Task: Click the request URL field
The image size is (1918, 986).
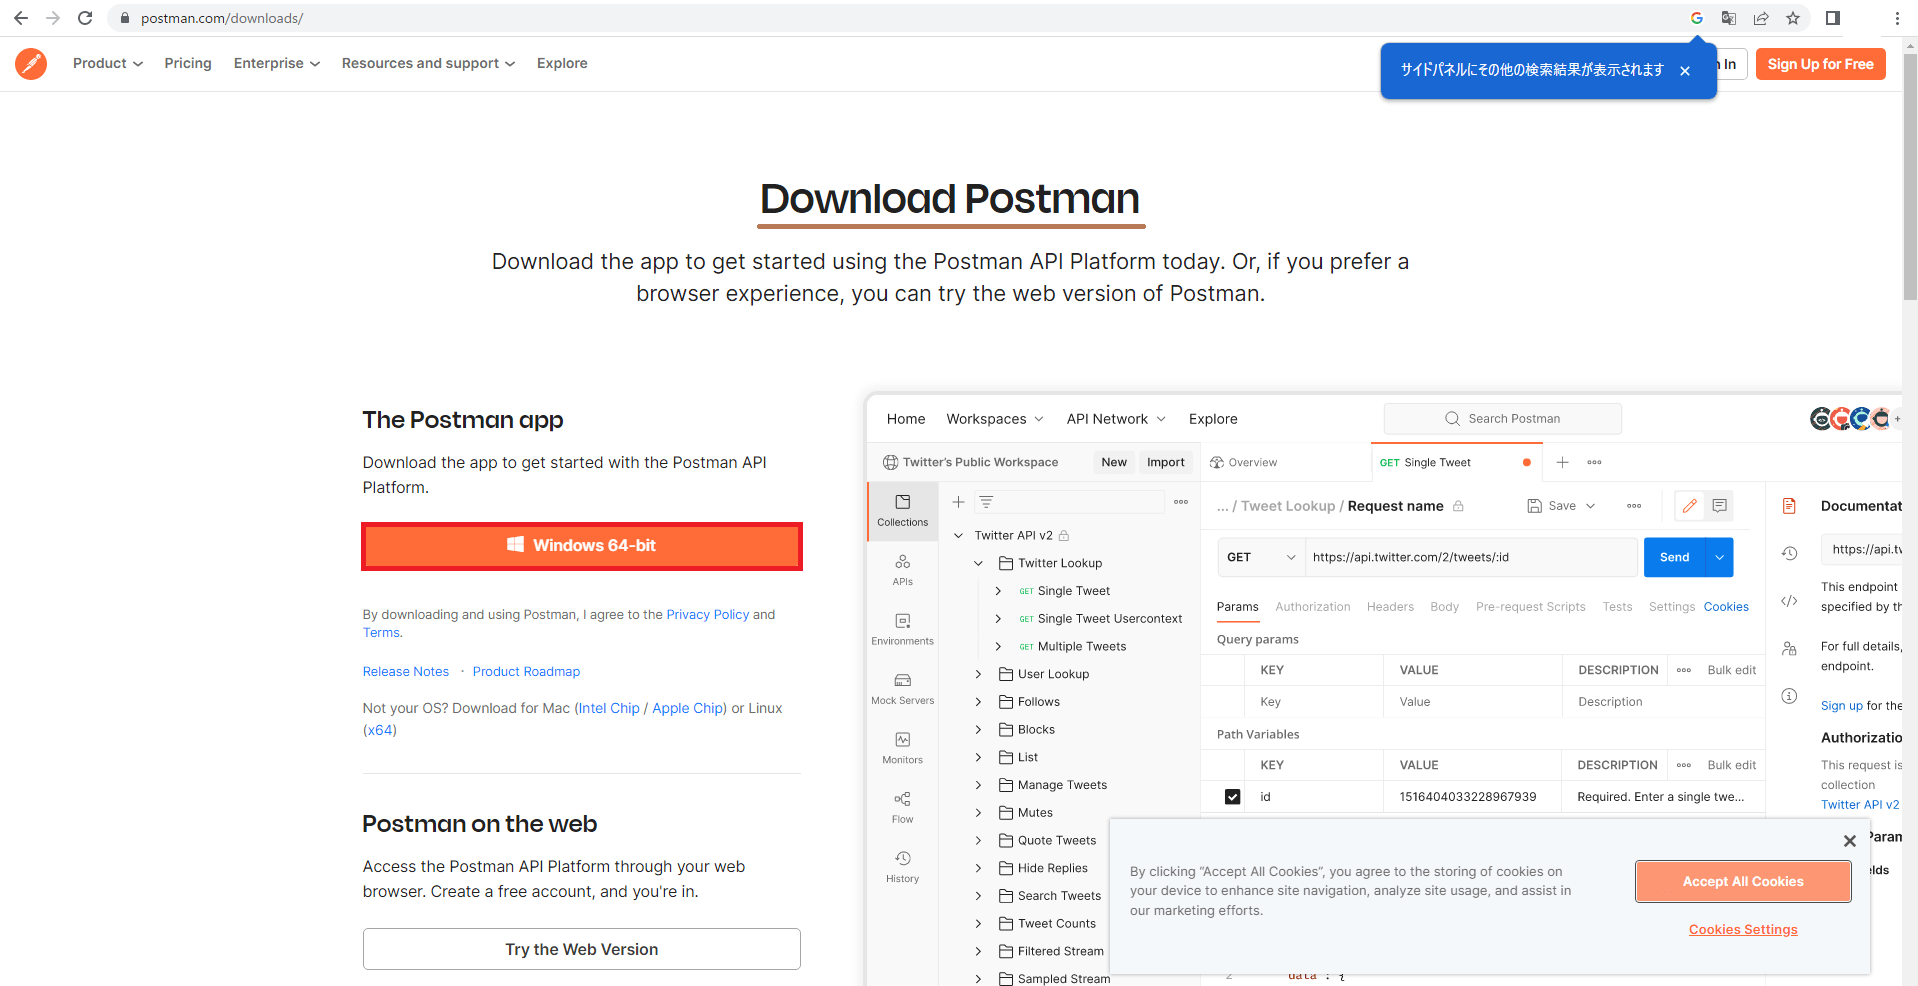Action: (1471, 557)
